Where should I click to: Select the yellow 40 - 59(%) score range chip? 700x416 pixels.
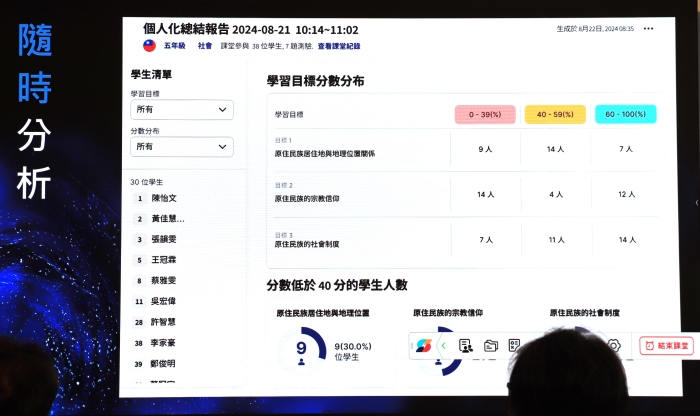(555, 114)
